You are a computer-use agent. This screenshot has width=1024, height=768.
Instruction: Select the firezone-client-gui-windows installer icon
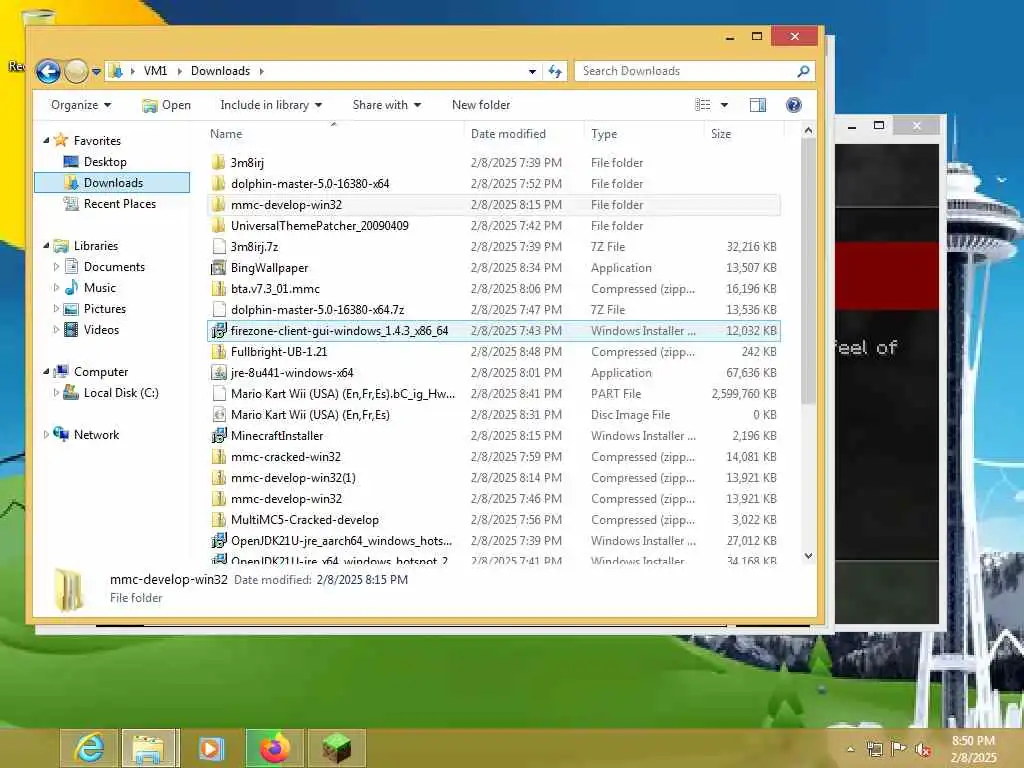219,330
